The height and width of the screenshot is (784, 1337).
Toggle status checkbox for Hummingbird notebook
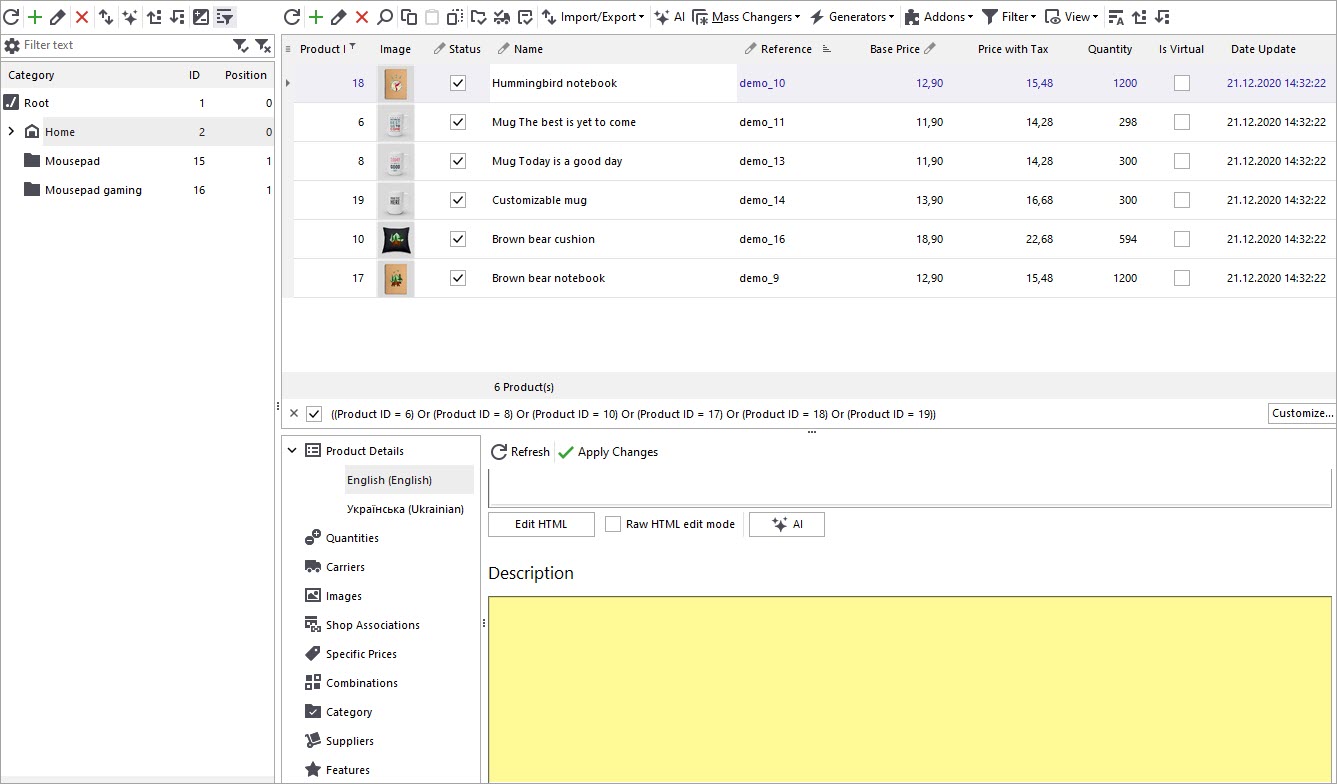(x=458, y=83)
